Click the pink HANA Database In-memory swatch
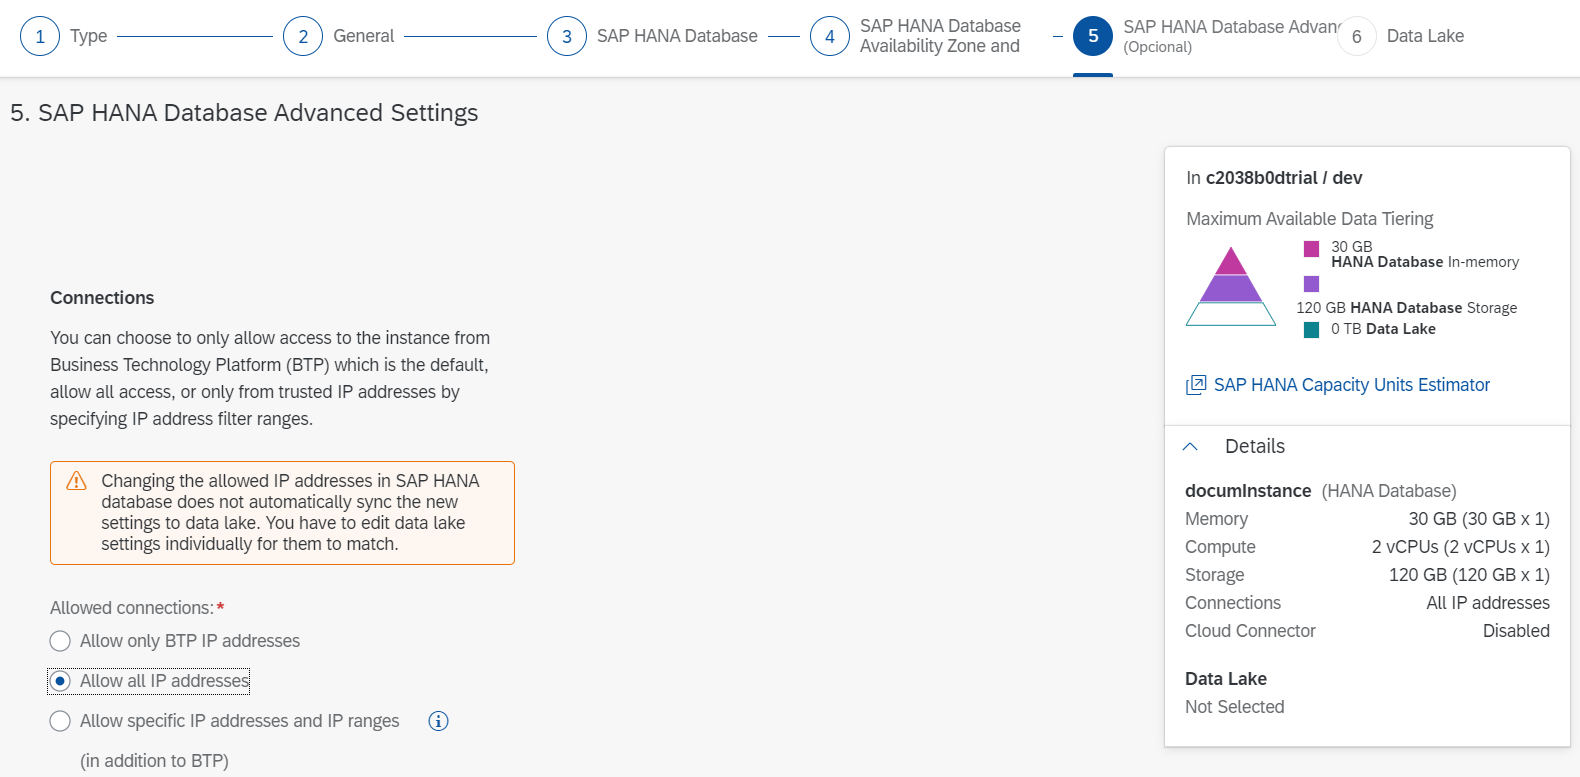1580x777 pixels. click(x=1311, y=248)
